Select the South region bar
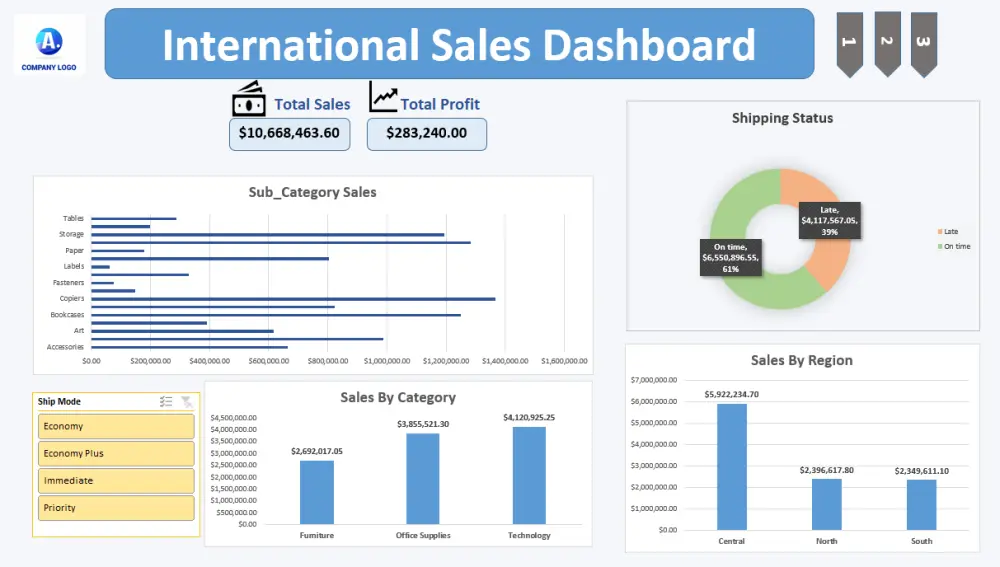The image size is (1000, 567). coord(922,505)
